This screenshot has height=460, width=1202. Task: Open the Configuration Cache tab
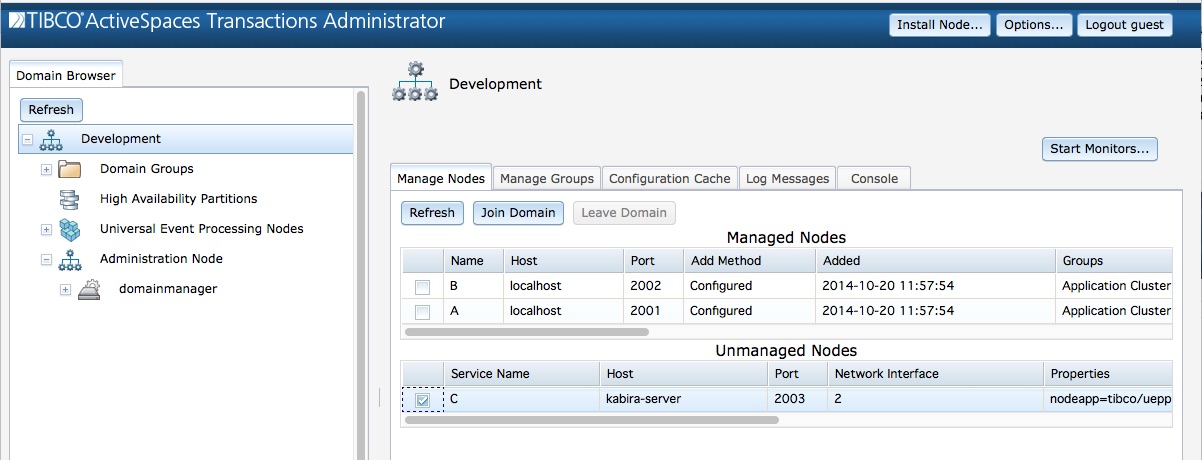[x=669, y=178]
